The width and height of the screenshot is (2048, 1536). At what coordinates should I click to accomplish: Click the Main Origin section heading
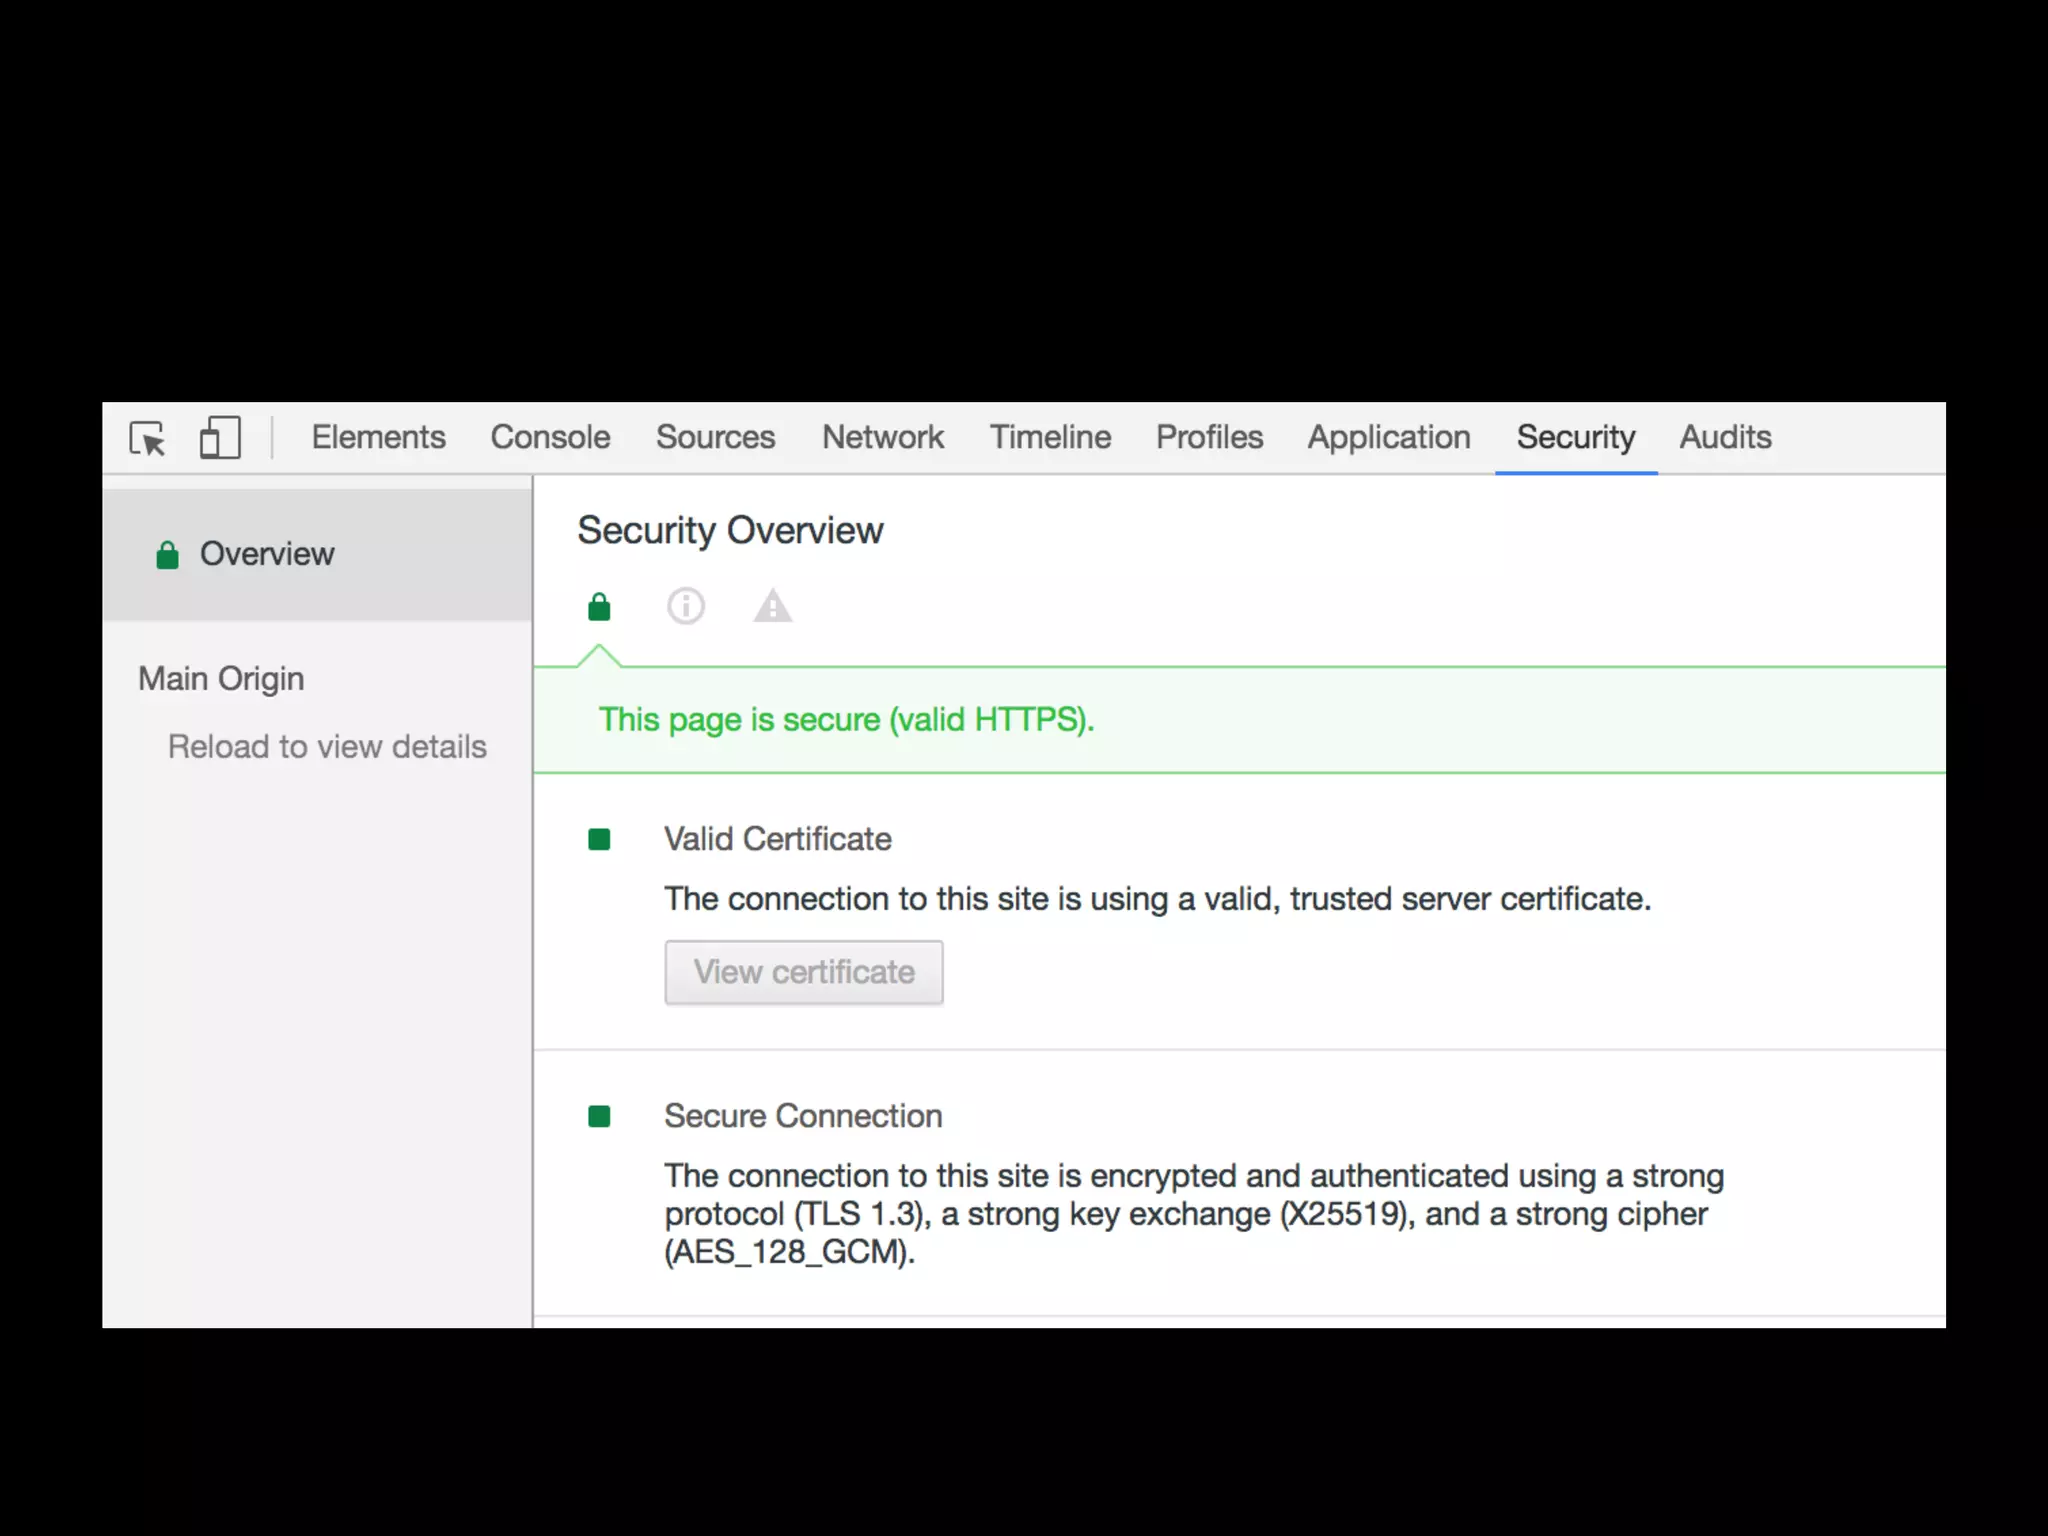(221, 679)
